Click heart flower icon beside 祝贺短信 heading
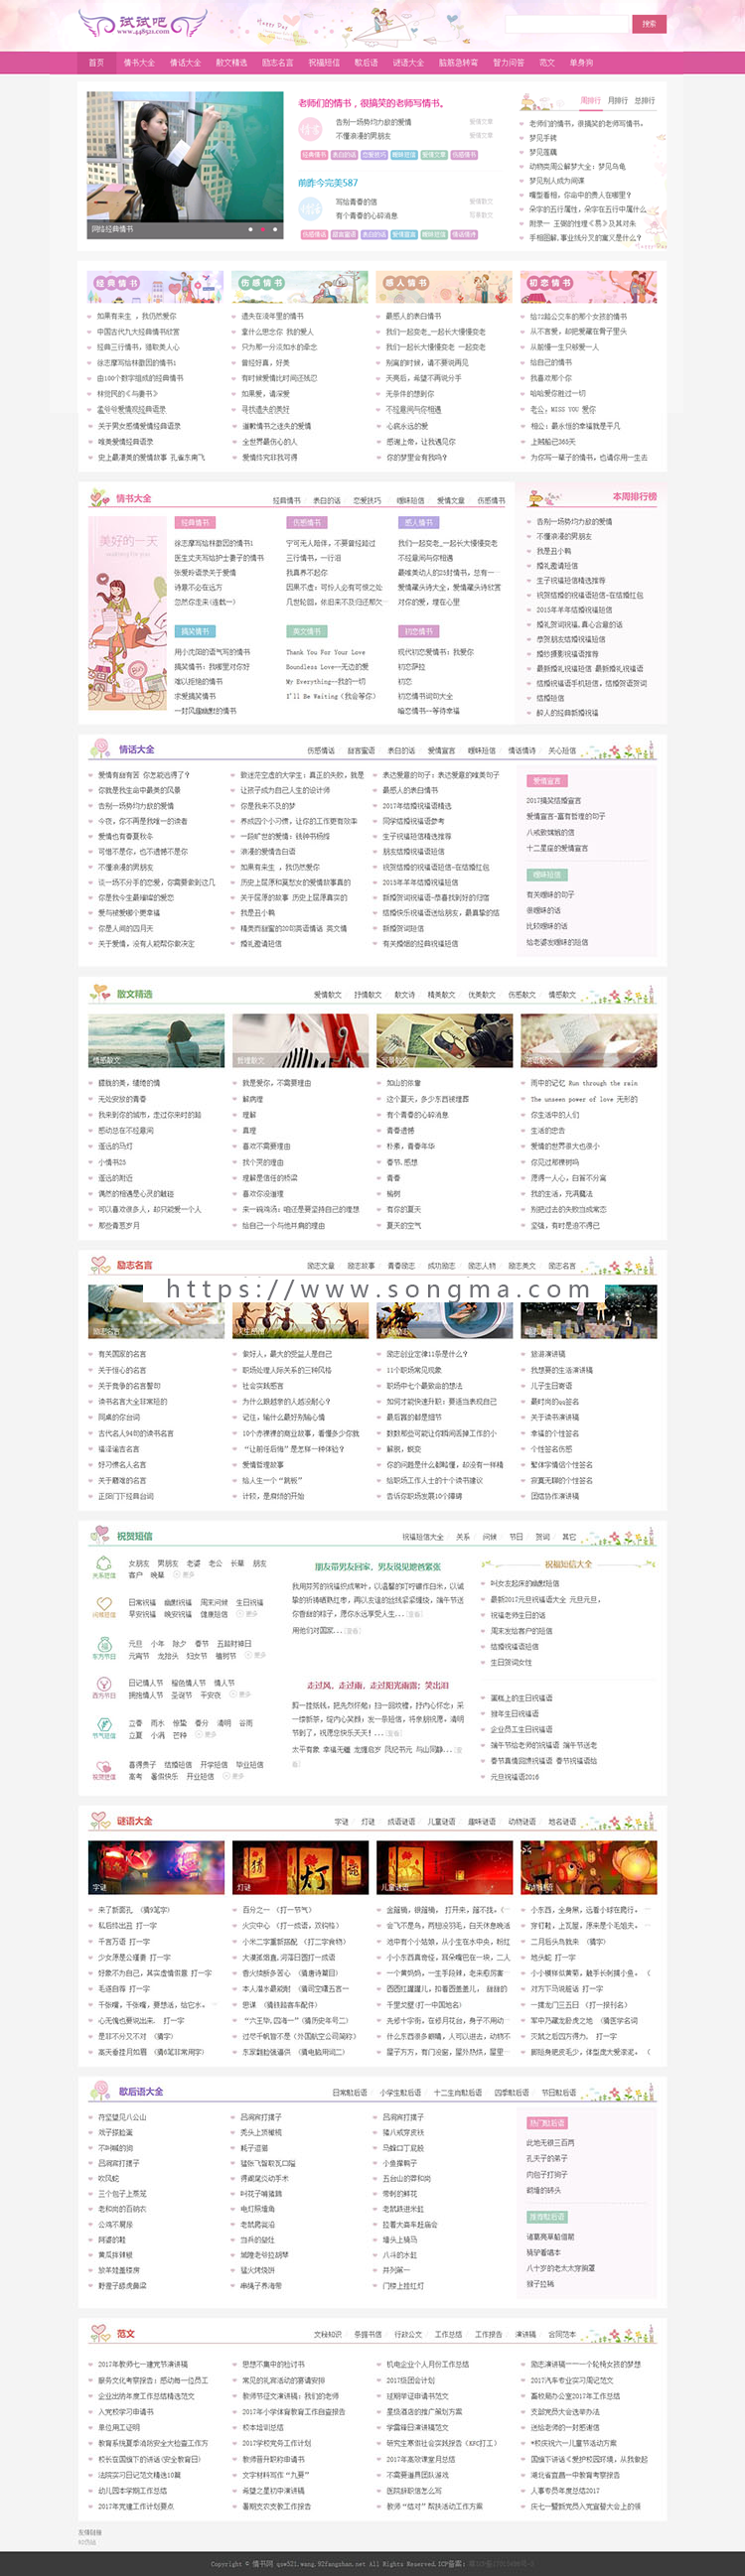 coord(100,1535)
